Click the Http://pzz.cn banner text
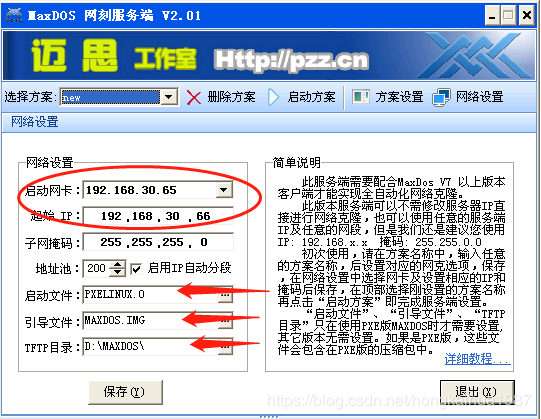The image size is (541, 419). pyautogui.click(x=292, y=60)
